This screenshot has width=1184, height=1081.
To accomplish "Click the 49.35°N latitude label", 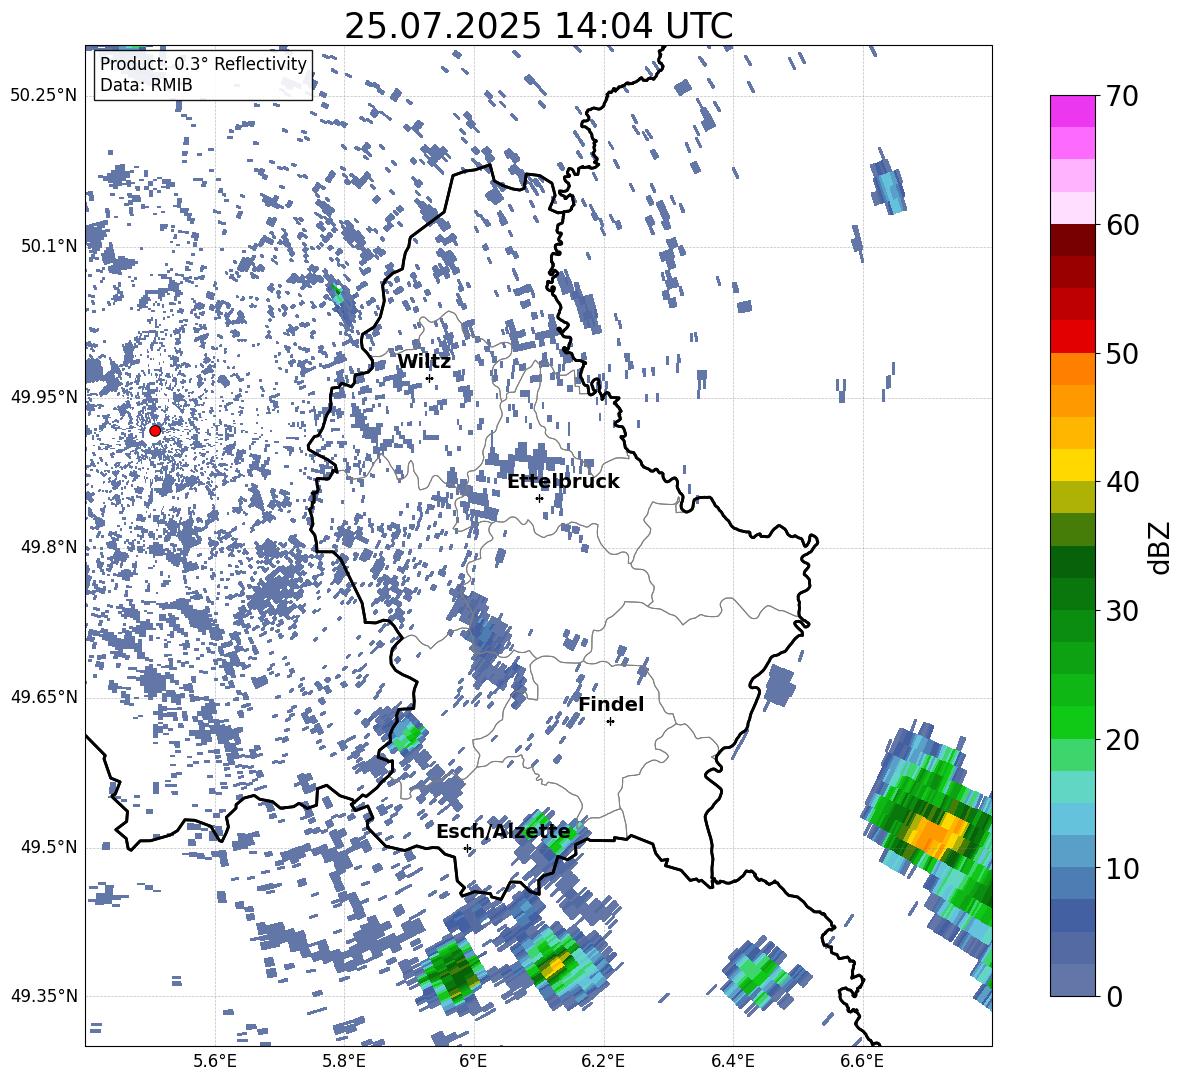I will coord(44,996).
